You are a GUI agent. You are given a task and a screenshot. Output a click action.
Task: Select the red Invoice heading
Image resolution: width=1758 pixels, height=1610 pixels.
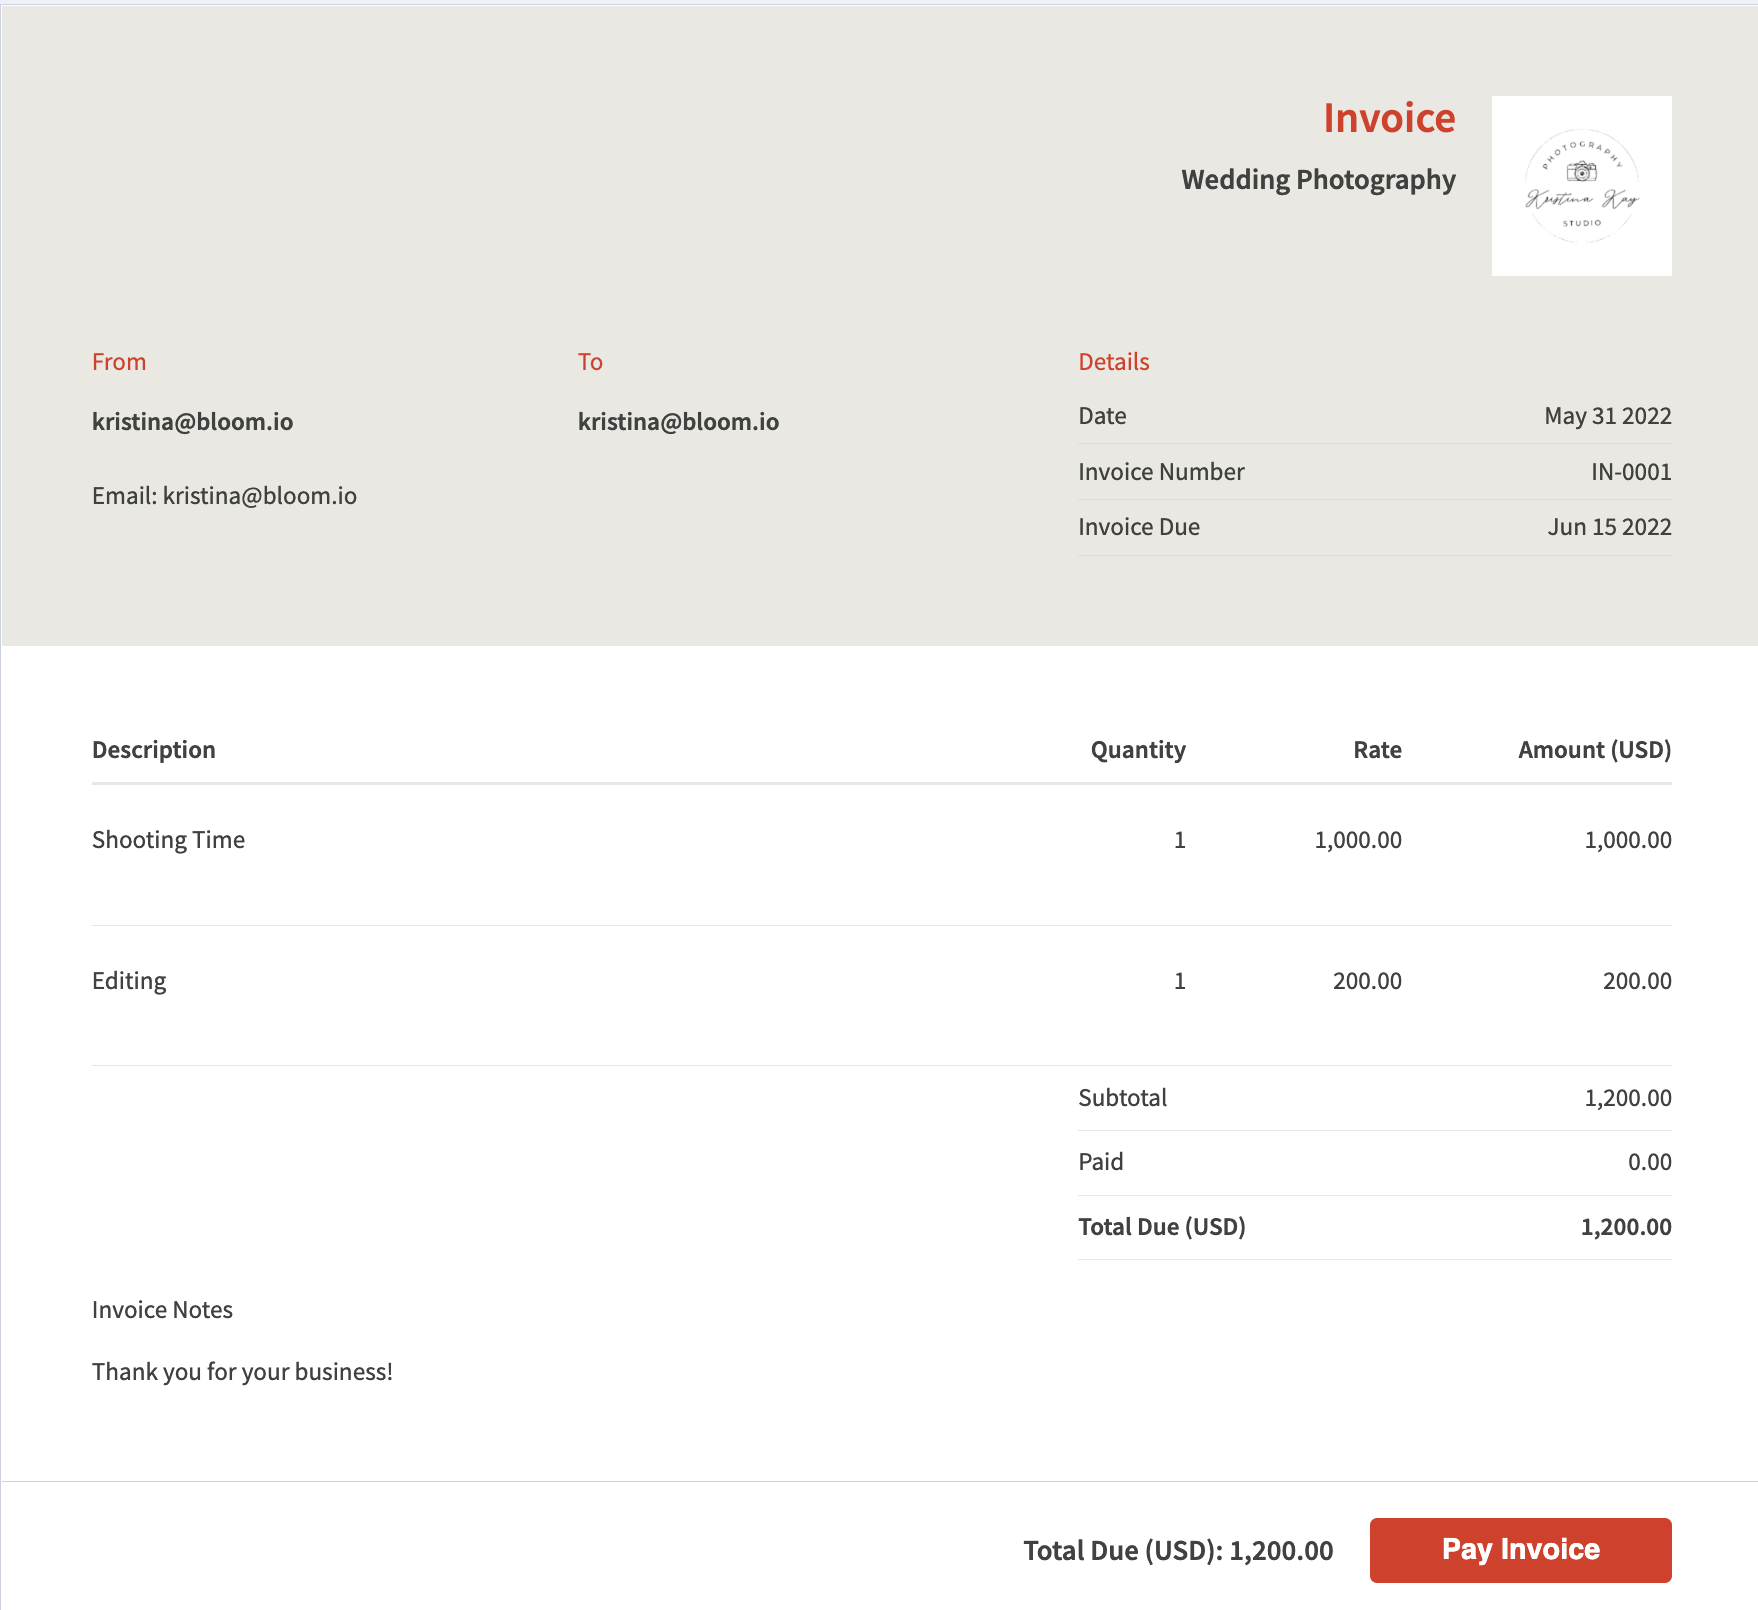tap(1389, 118)
